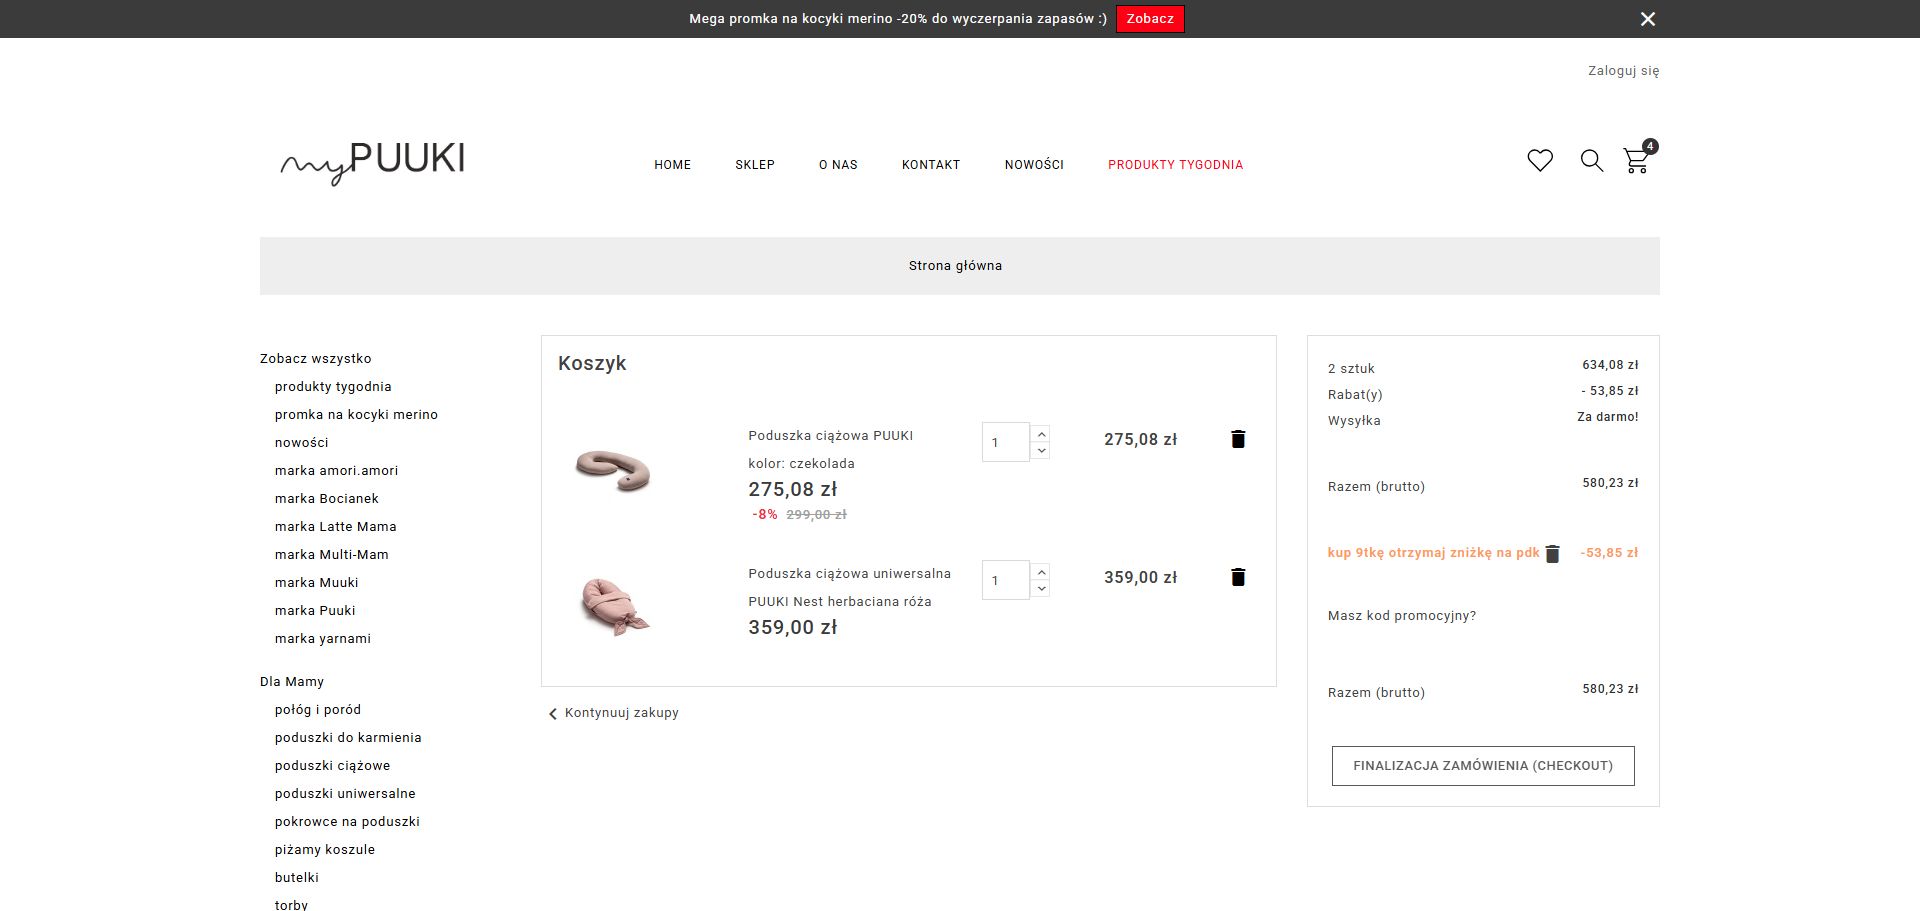Go to PRODUKTY TYGODNIA in navigation
Viewport: 1920px width, 911px height.
click(x=1175, y=165)
